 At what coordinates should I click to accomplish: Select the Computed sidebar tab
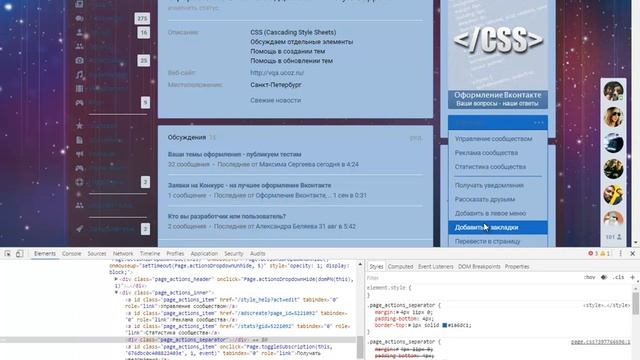(400, 267)
